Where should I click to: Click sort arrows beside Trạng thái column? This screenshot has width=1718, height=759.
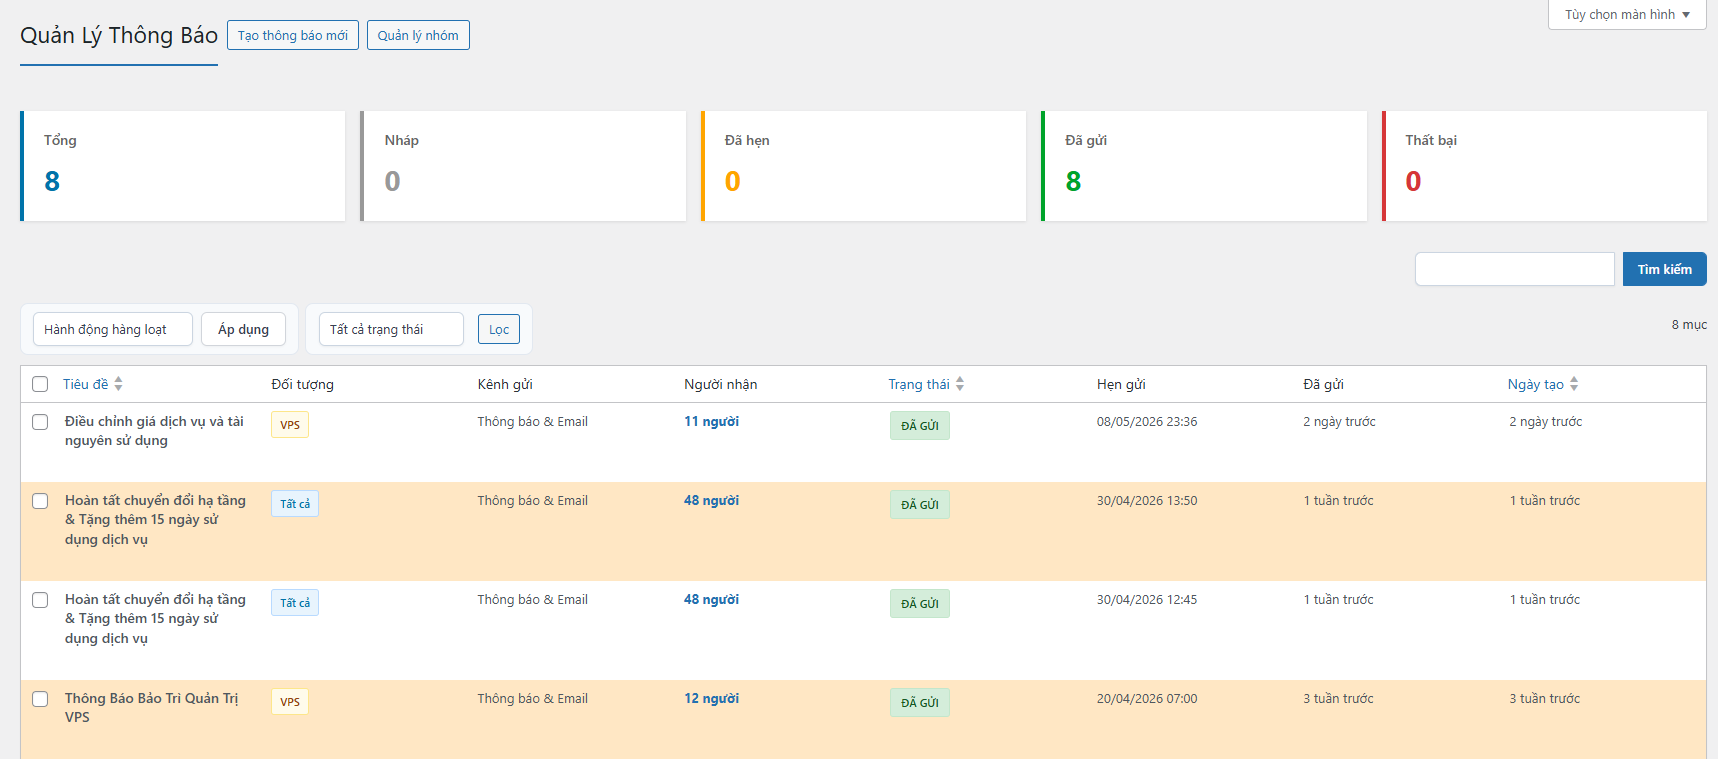pos(960,384)
